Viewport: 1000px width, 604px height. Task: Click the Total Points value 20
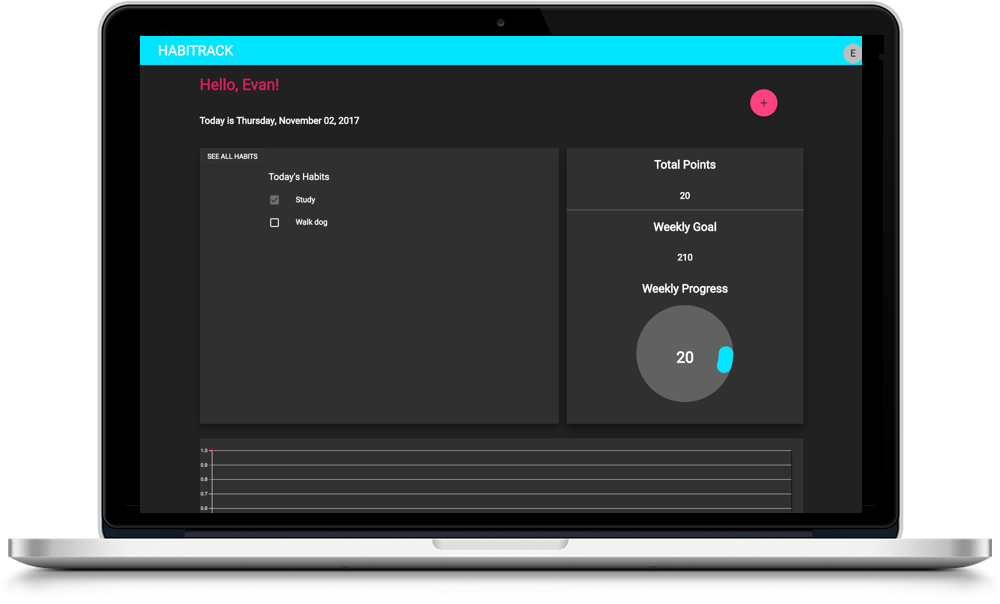(x=685, y=196)
